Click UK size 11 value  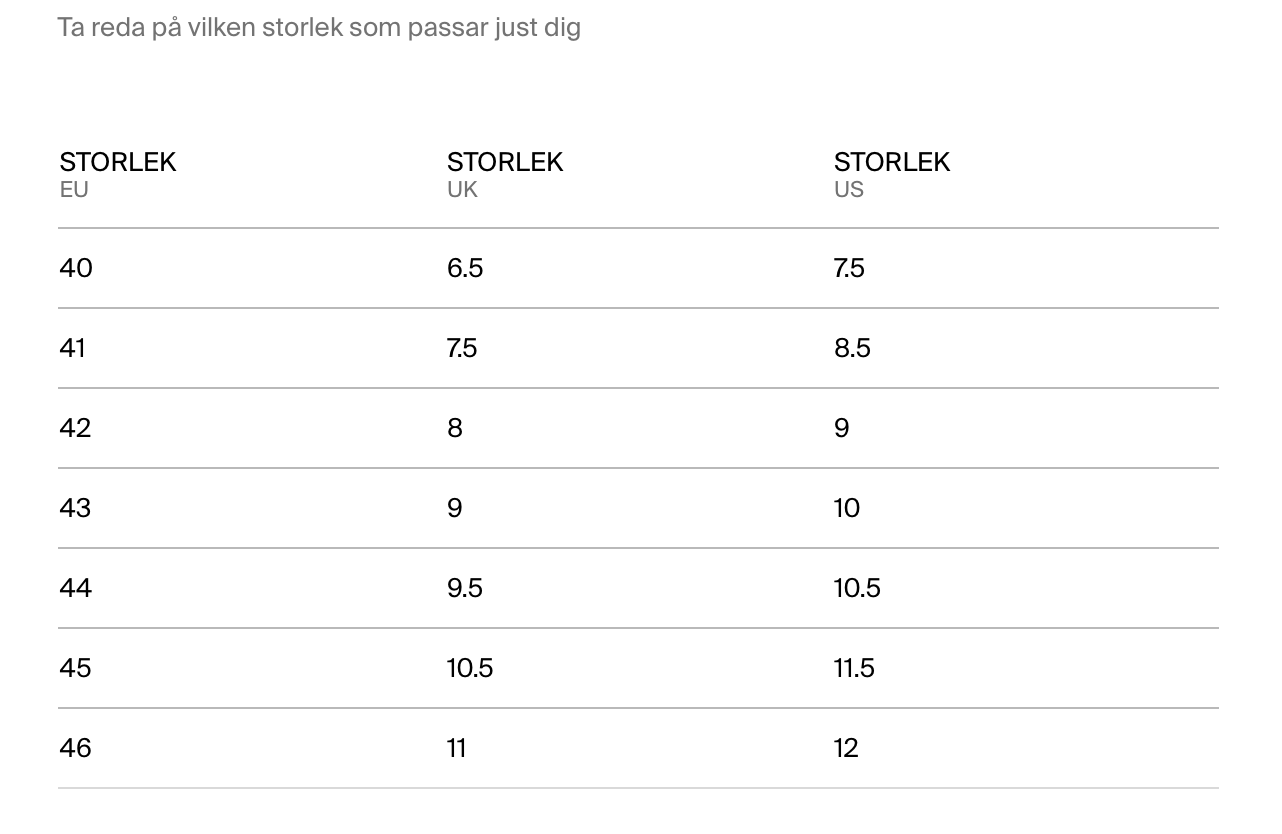(x=457, y=748)
